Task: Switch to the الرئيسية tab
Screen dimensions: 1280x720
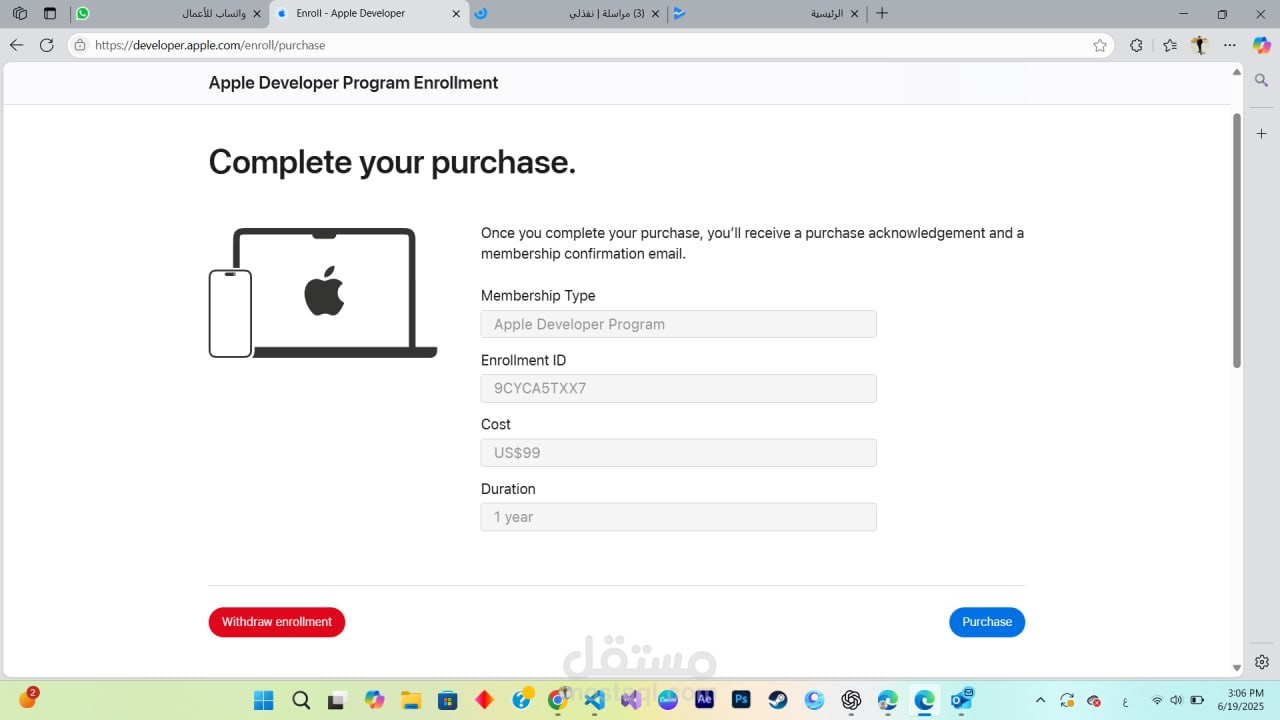Action: 820,13
